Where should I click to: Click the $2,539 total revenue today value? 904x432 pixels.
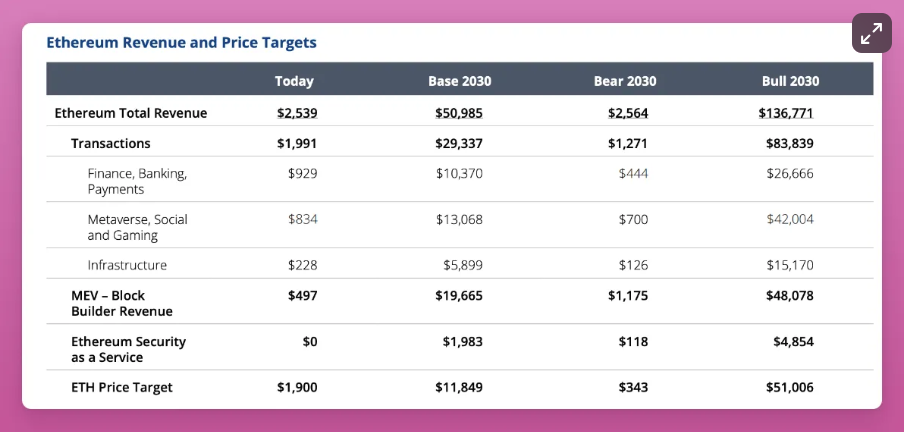297,113
